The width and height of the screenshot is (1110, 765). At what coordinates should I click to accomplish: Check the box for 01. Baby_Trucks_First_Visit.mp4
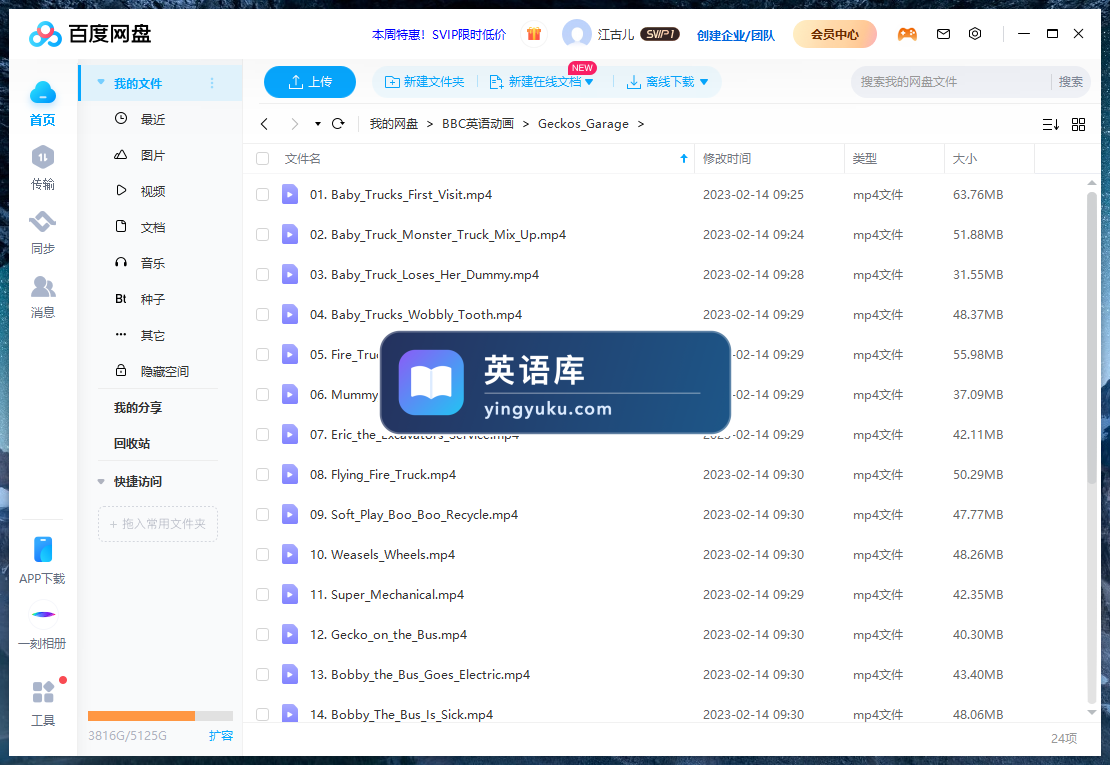[263, 195]
